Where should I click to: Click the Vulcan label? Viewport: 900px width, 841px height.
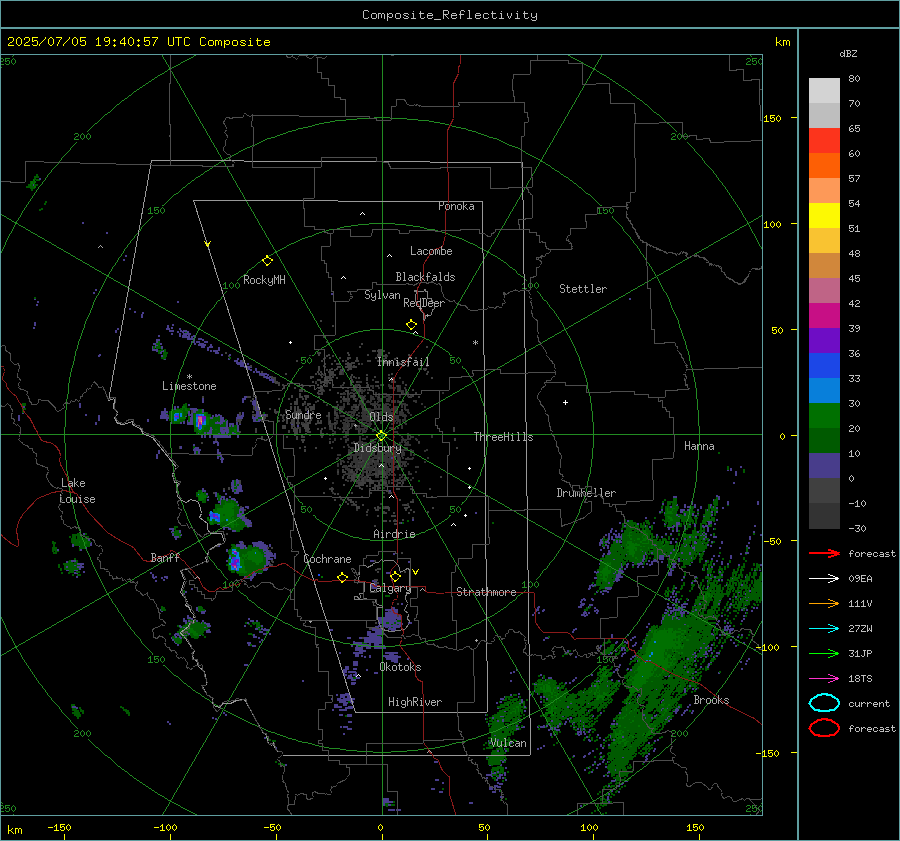pyautogui.click(x=508, y=743)
